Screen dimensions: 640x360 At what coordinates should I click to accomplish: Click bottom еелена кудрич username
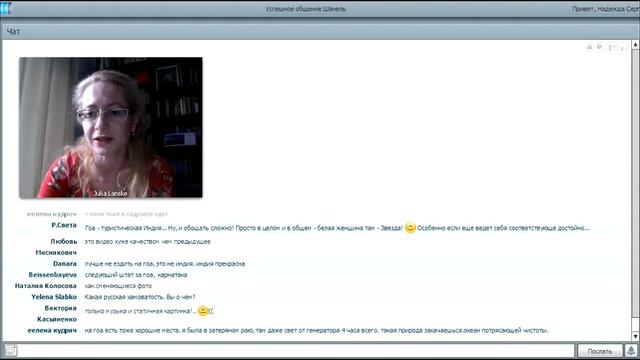coord(52,330)
